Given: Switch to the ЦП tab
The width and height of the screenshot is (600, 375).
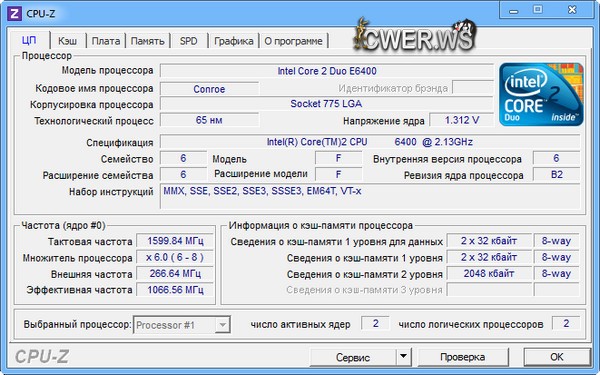Looking at the screenshot, I should pyautogui.click(x=29, y=41).
